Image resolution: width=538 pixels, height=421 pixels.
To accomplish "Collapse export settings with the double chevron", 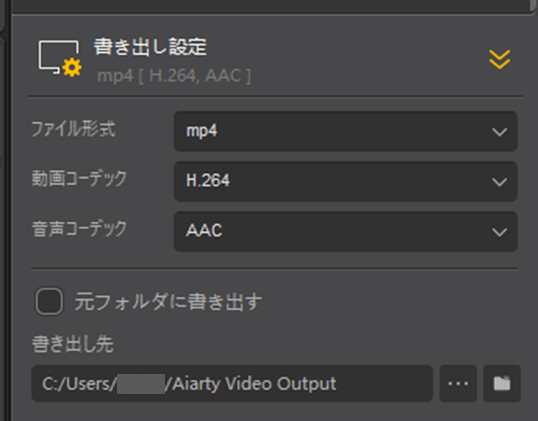I will (499, 59).
